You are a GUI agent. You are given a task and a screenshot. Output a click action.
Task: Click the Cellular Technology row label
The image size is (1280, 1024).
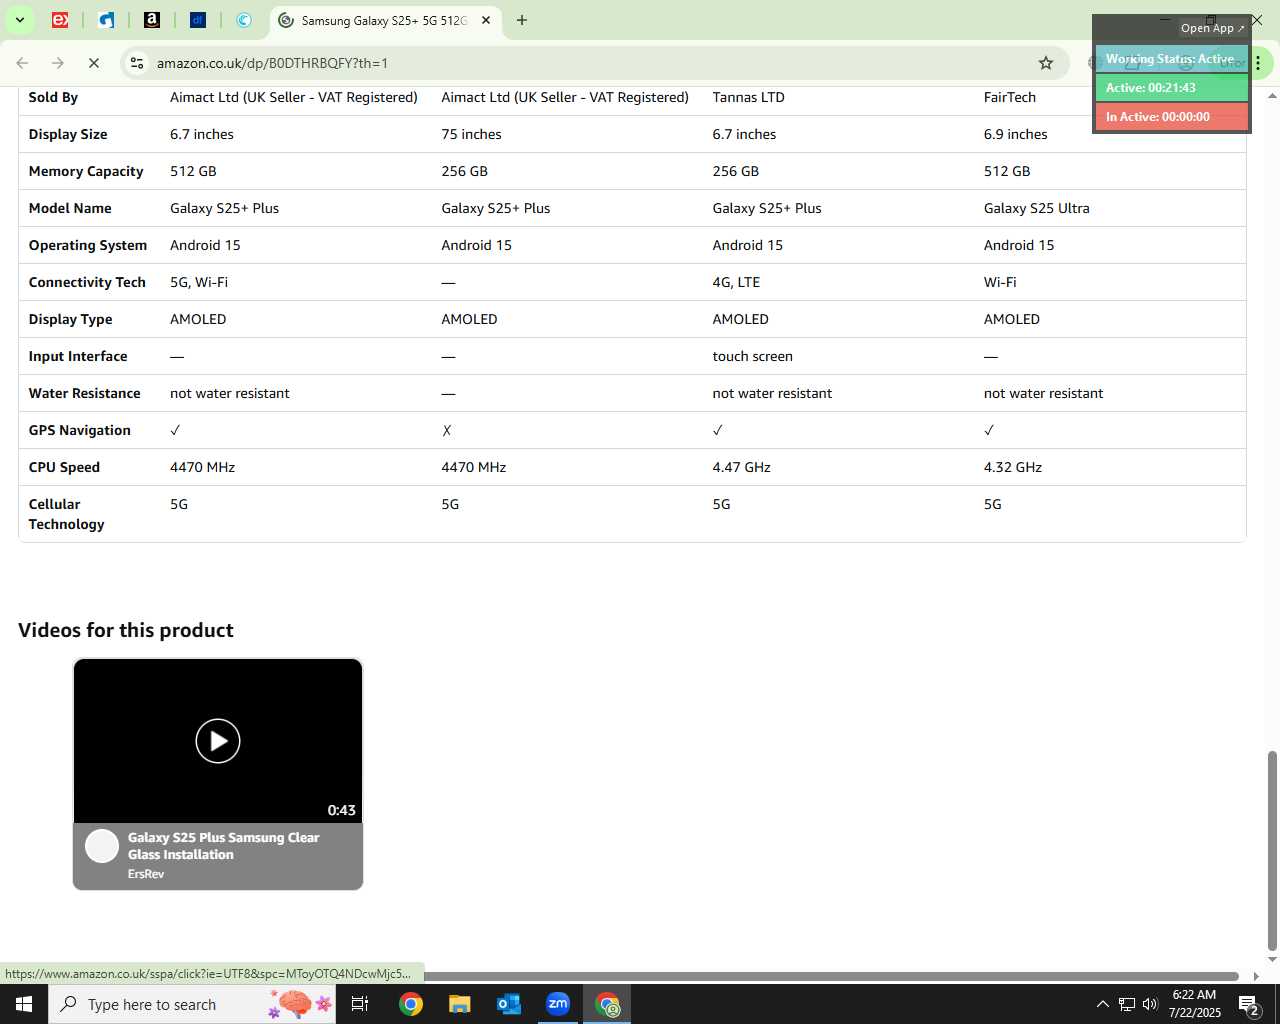tap(67, 514)
